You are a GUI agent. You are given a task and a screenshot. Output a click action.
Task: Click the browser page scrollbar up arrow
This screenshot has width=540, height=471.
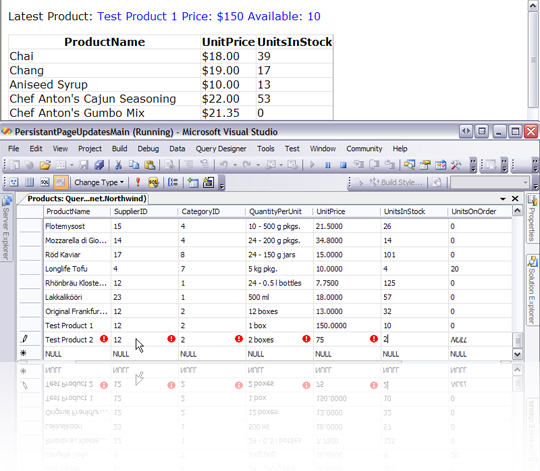pos(533,6)
